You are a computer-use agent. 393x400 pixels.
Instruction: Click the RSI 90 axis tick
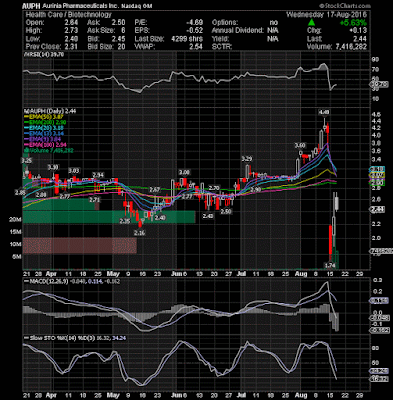(x=375, y=60)
